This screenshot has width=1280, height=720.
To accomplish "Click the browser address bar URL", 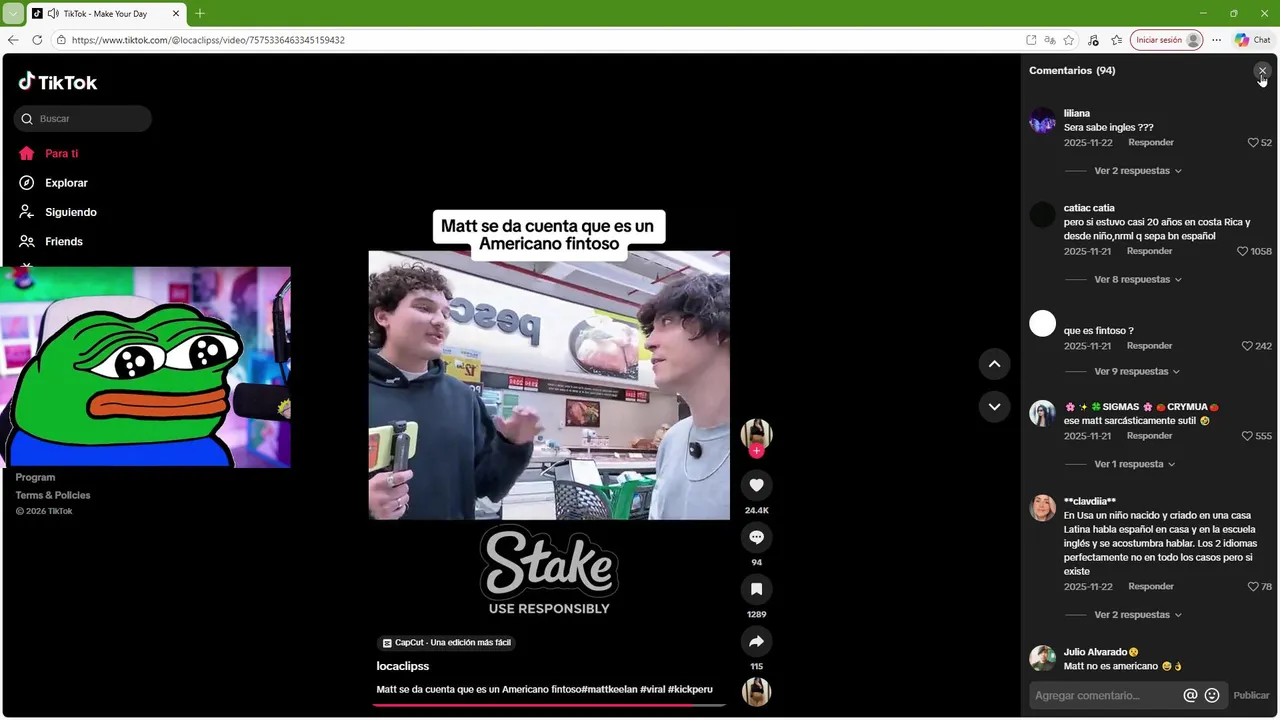I will 208,40.
